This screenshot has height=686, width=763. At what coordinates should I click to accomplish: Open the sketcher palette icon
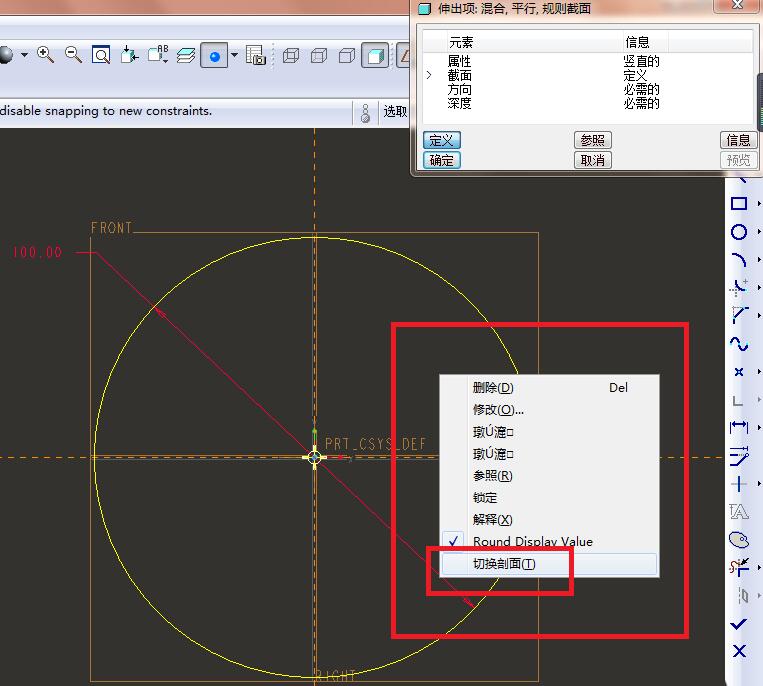tap(739, 540)
